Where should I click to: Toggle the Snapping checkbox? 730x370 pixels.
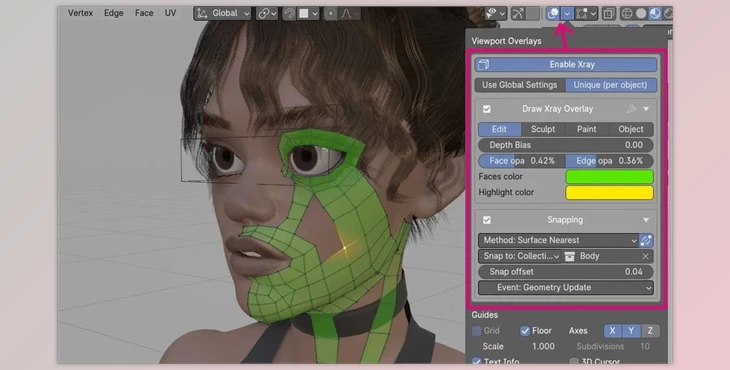click(x=487, y=220)
